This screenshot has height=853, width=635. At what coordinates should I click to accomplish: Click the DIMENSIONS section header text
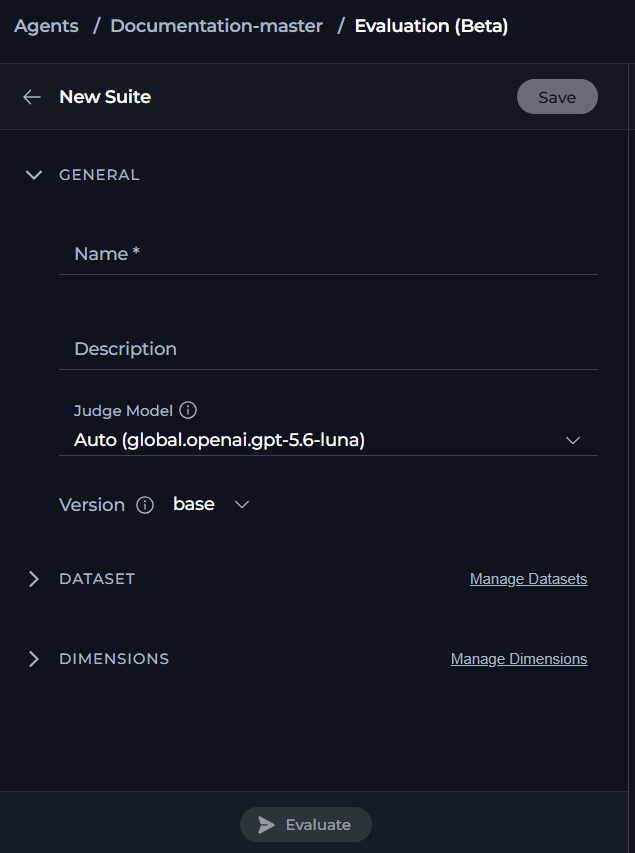coord(114,659)
